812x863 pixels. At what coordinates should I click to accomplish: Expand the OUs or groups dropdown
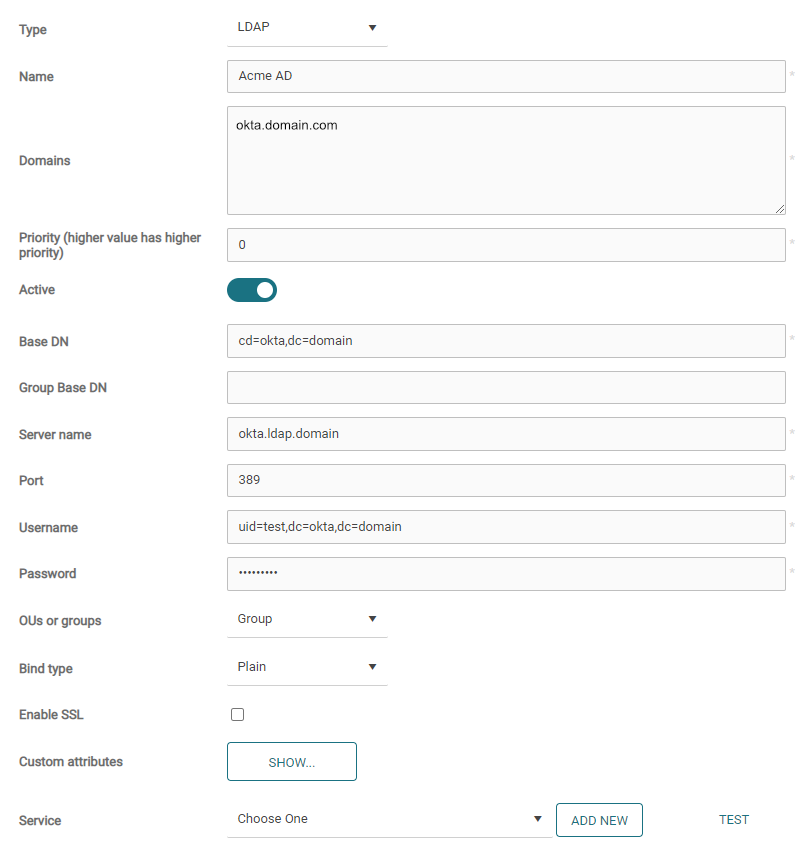307,620
